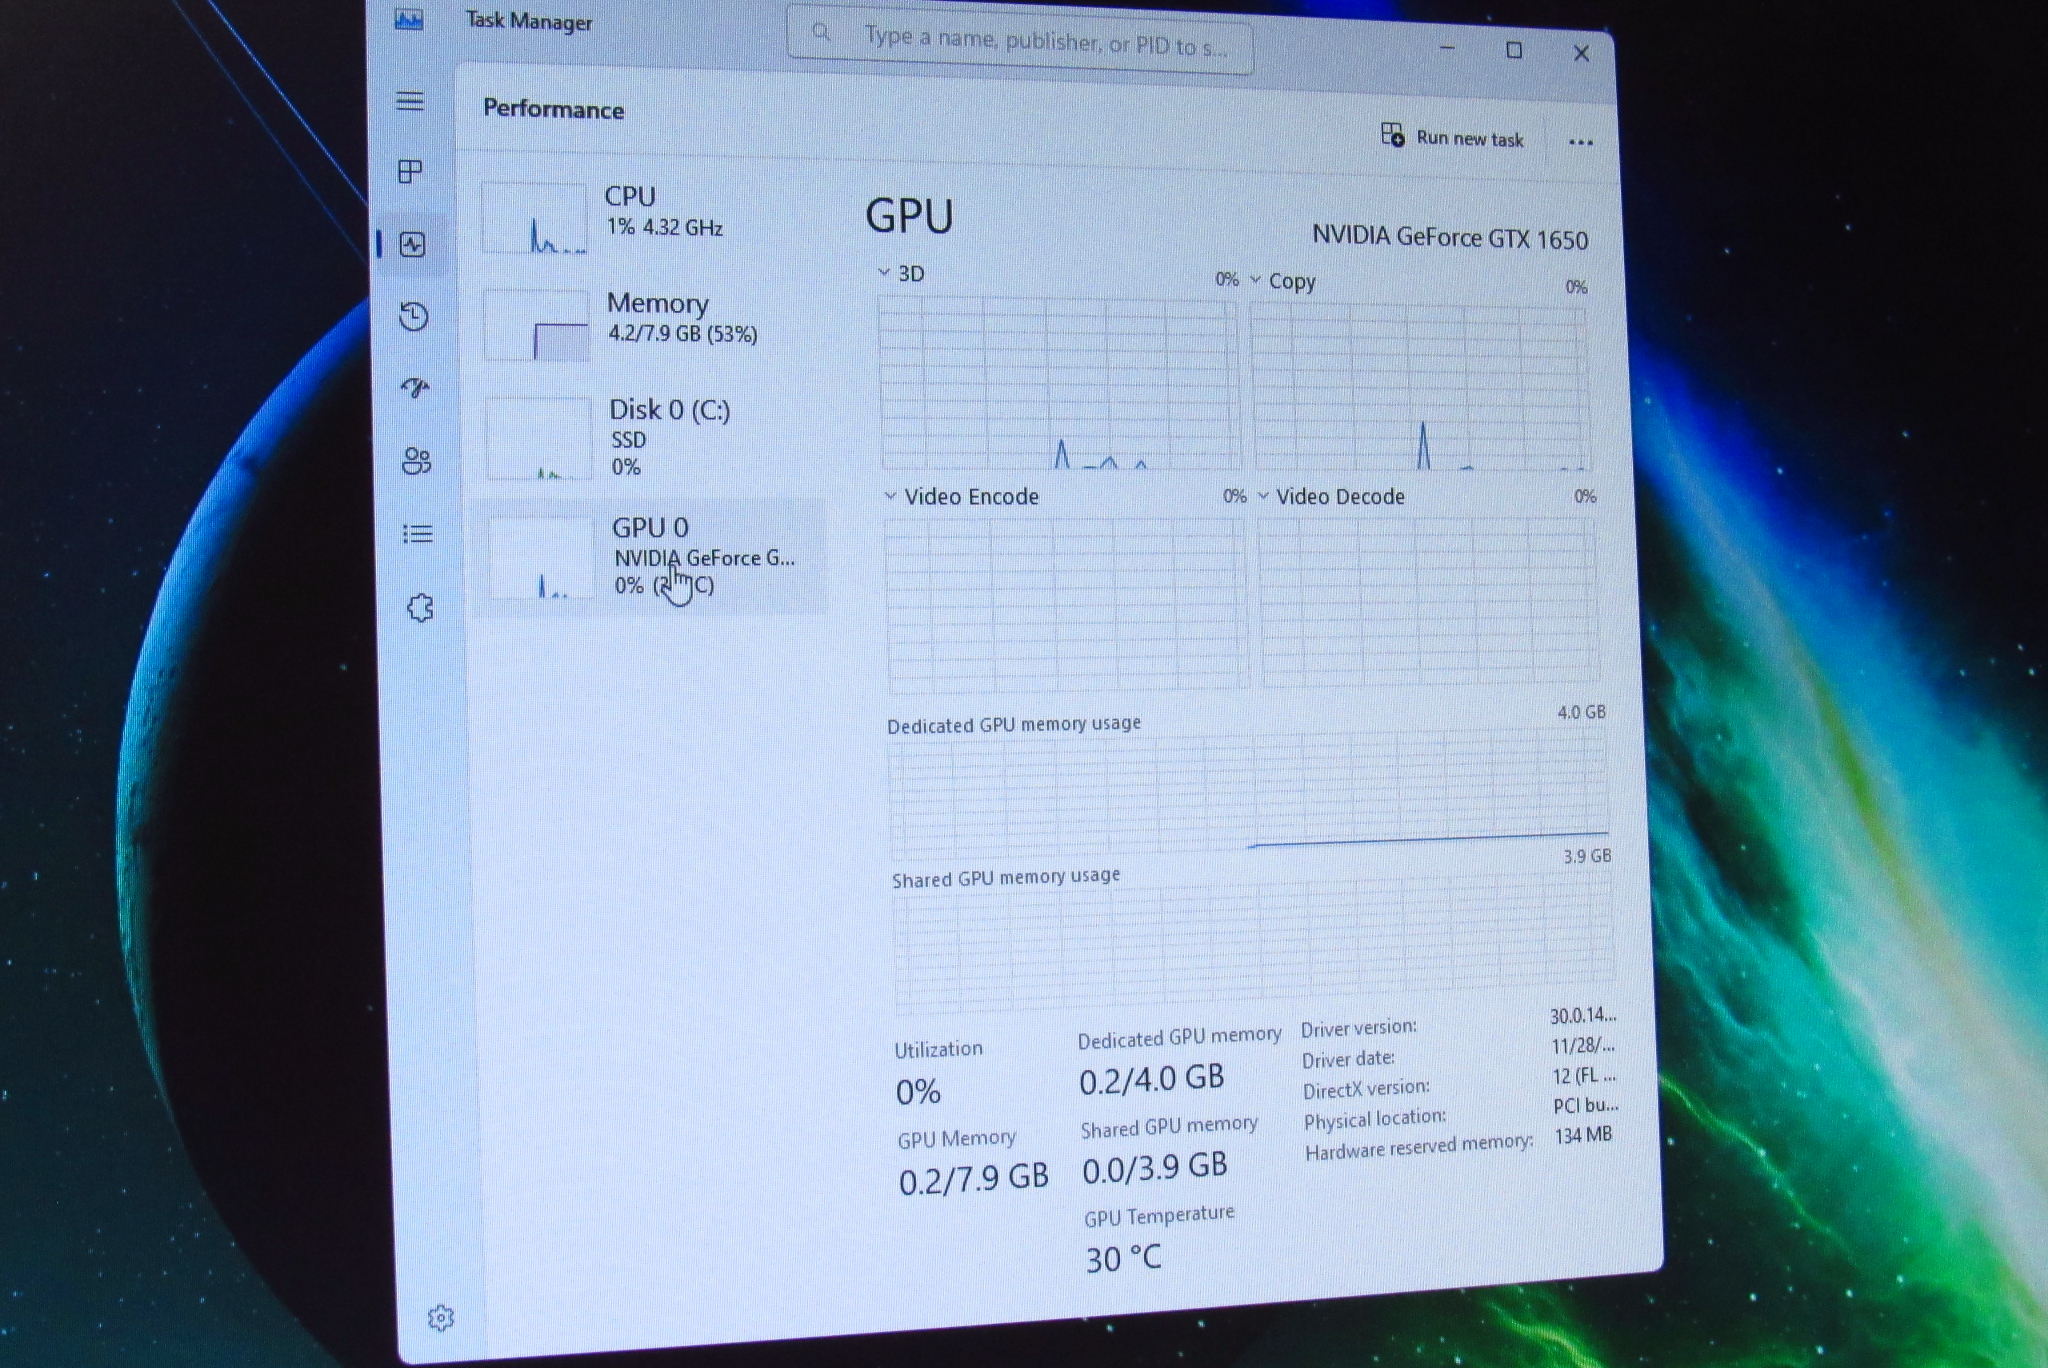The width and height of the screenshot is (2048, 1368).
Task: Open the Video Decode engine dropdown
Action: click(x=1330, y=497)
